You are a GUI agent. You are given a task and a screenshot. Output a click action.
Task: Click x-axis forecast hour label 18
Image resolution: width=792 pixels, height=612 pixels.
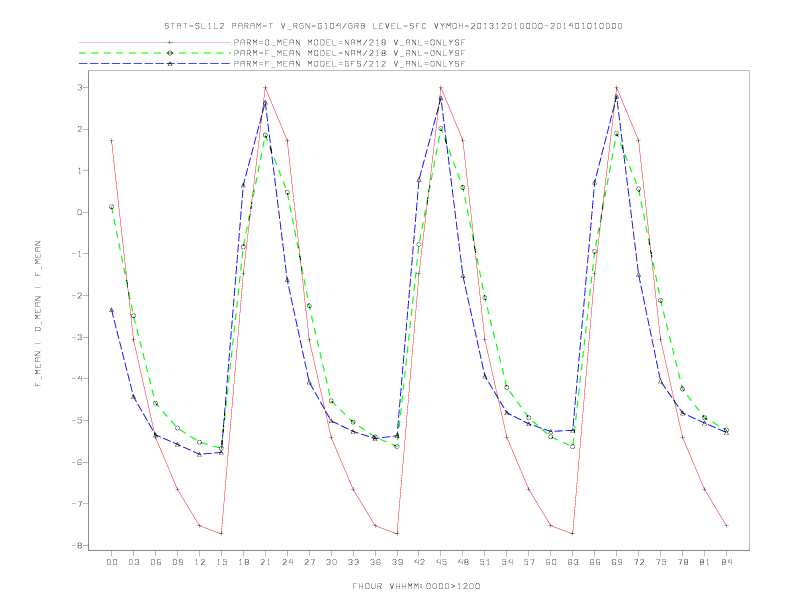pyautogui.click(x=243, y=562)
